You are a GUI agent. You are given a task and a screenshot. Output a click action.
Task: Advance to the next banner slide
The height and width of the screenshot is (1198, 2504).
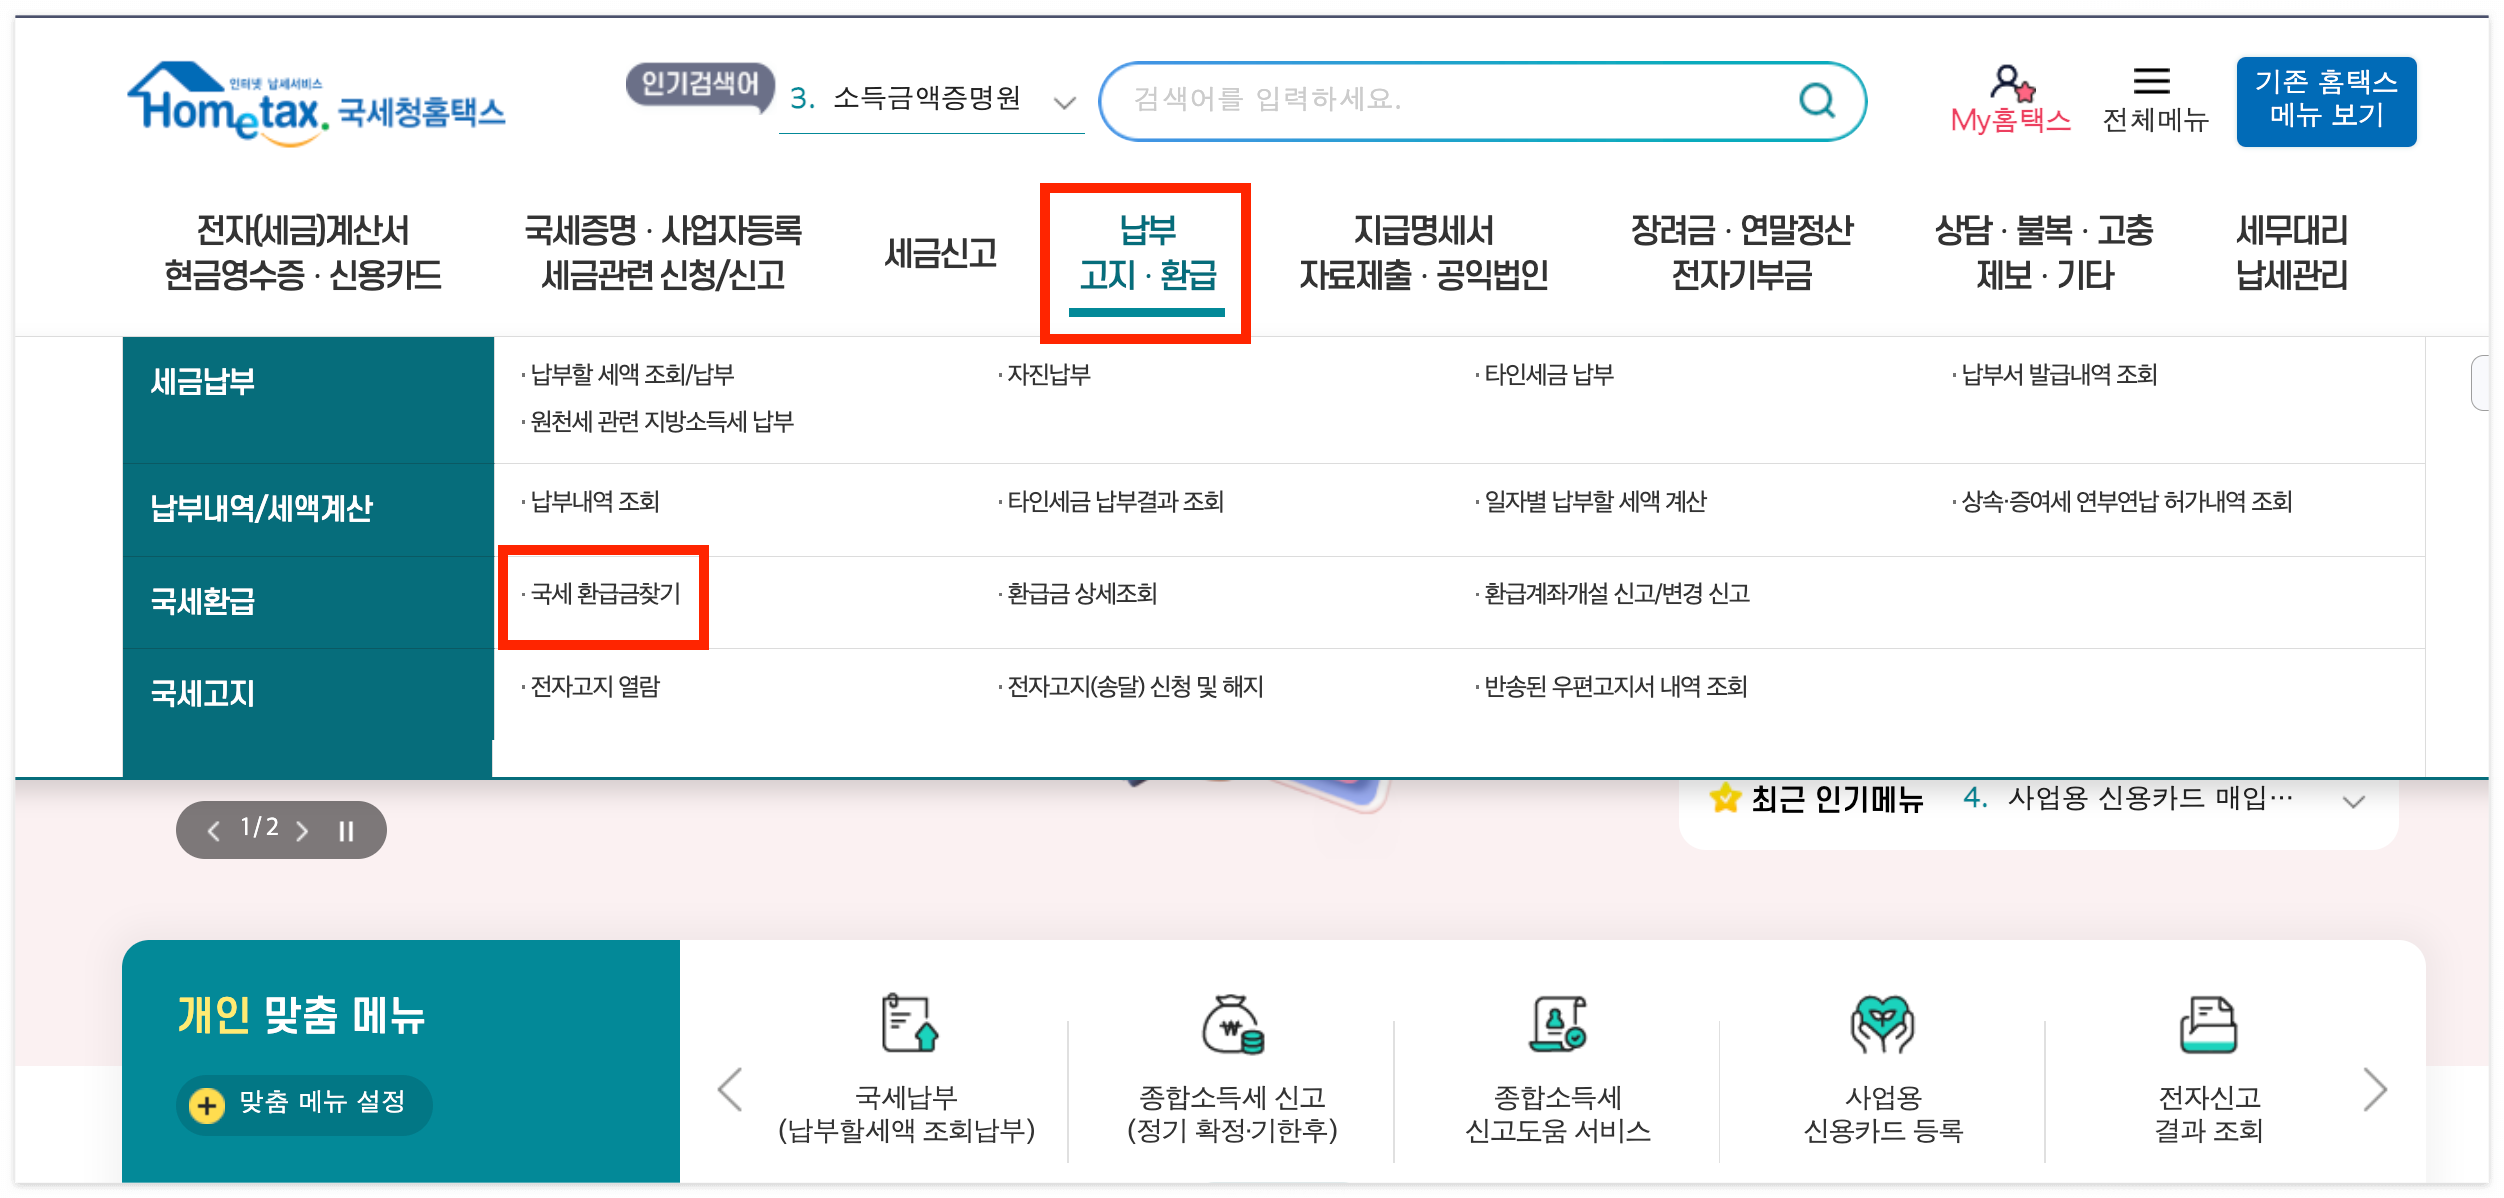point(303,829)
